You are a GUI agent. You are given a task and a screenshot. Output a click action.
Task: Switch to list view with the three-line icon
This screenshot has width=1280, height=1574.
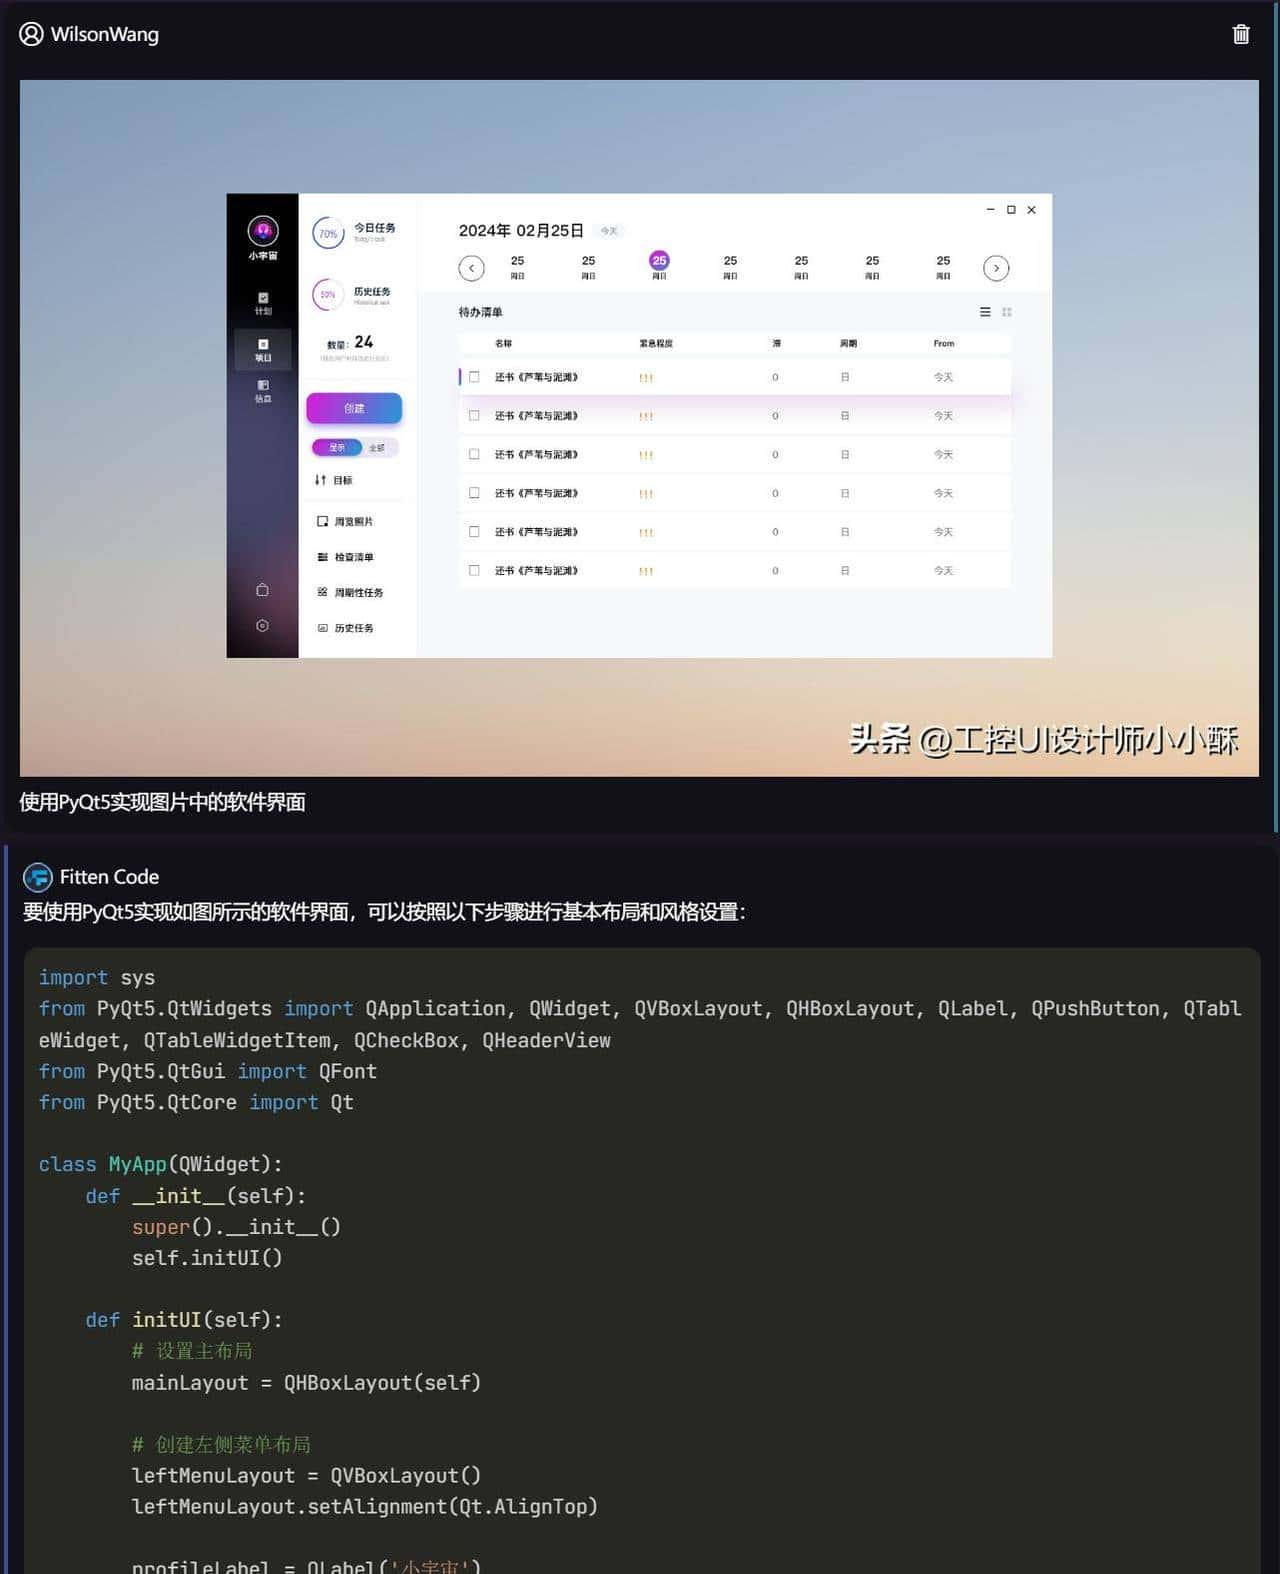coord(985,312)
